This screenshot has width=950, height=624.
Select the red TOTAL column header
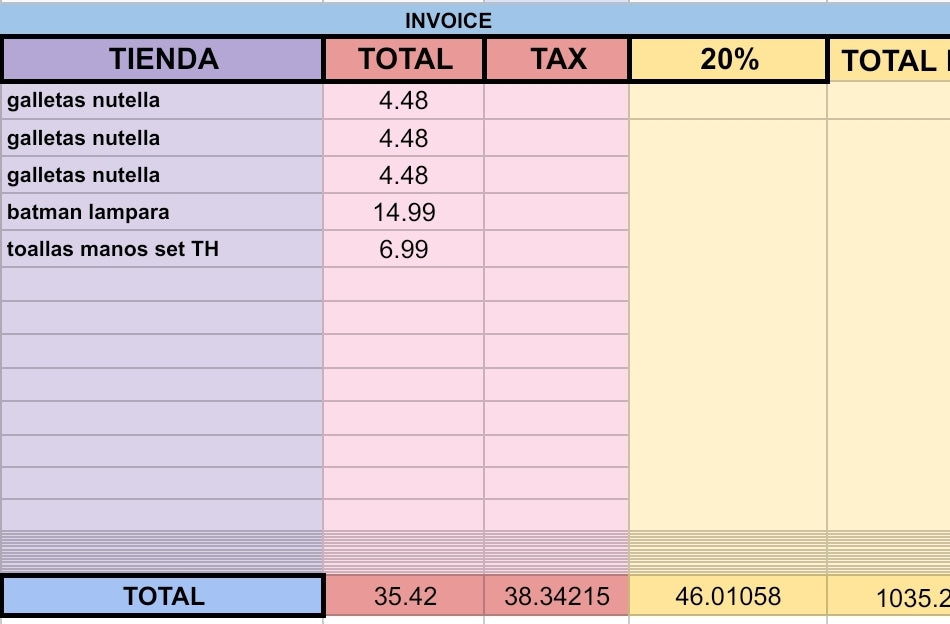click(405, 60)
